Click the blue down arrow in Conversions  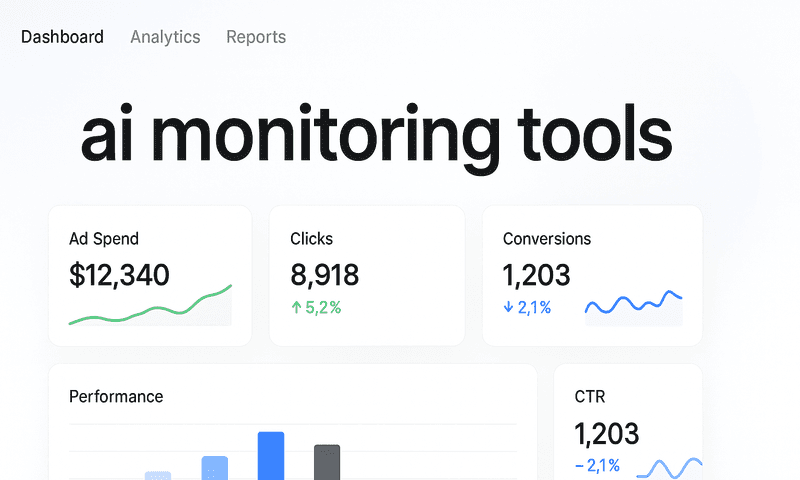click(508, 307)
